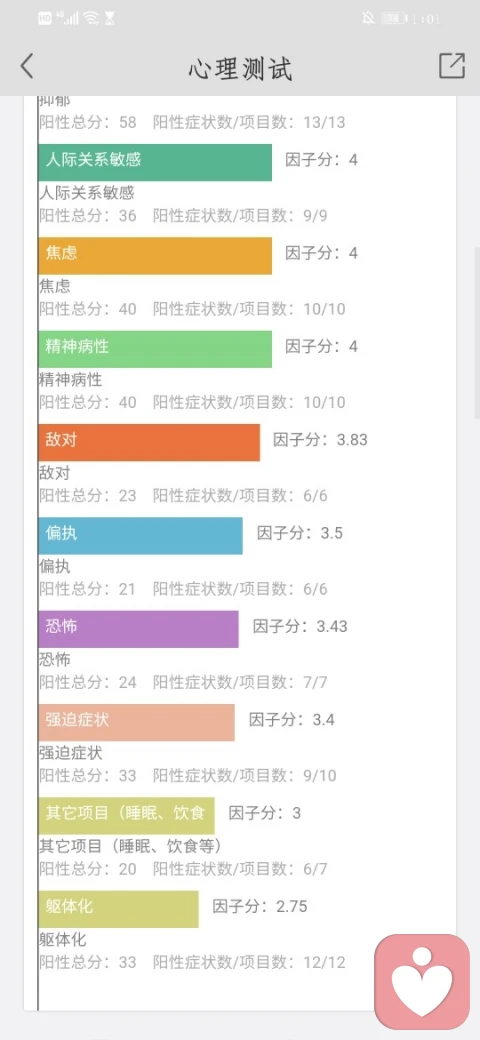Tap the pink heart floating icon

422,982
